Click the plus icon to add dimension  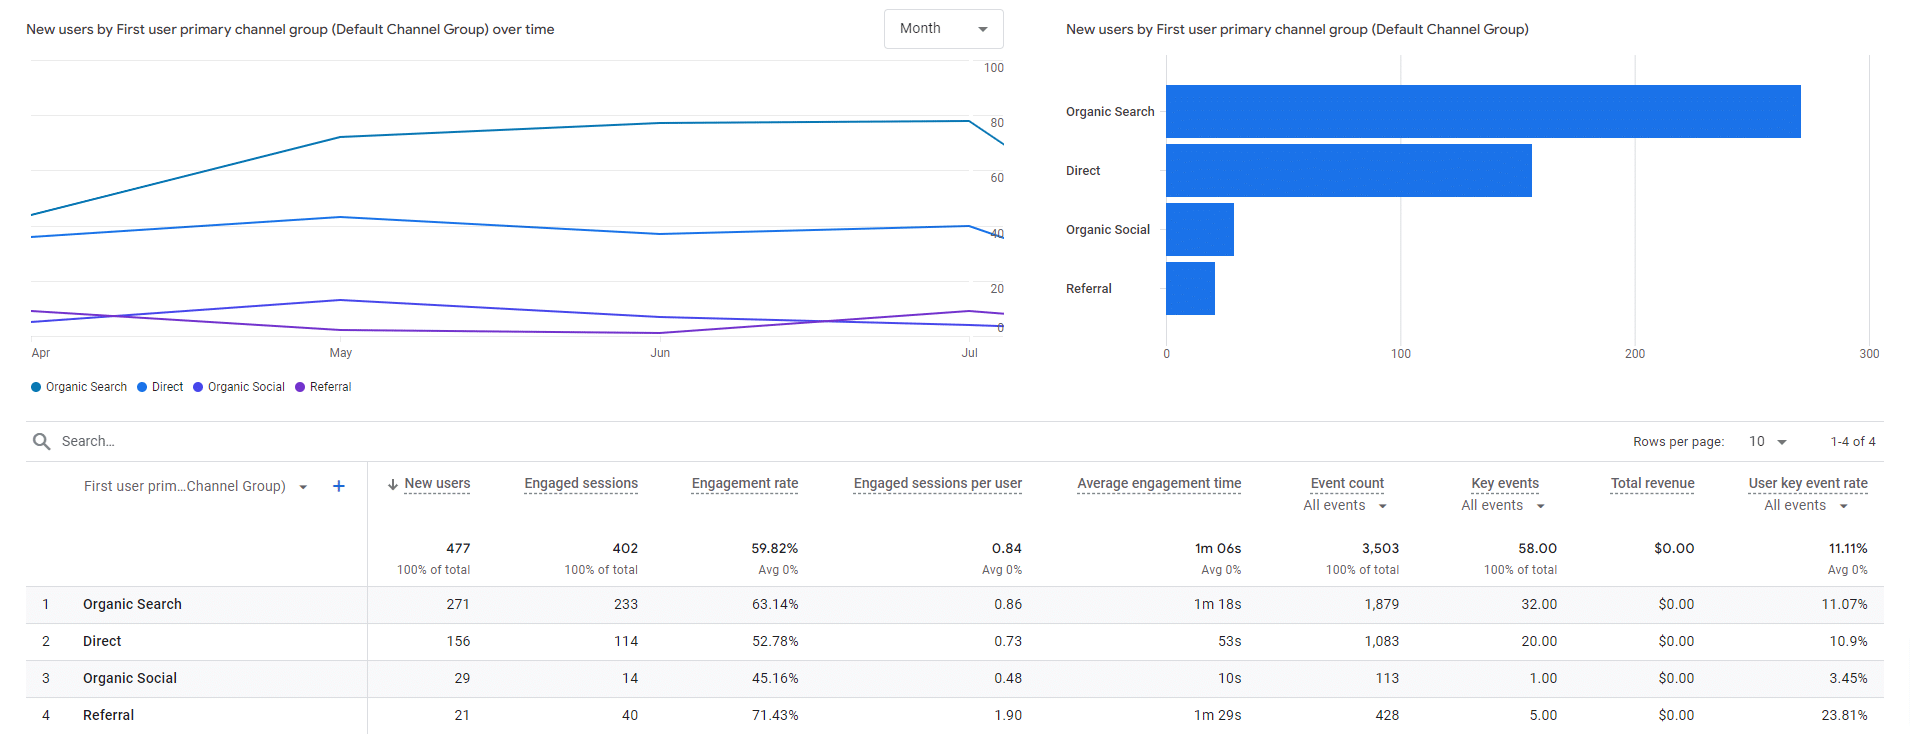click(x=339, y=486)
